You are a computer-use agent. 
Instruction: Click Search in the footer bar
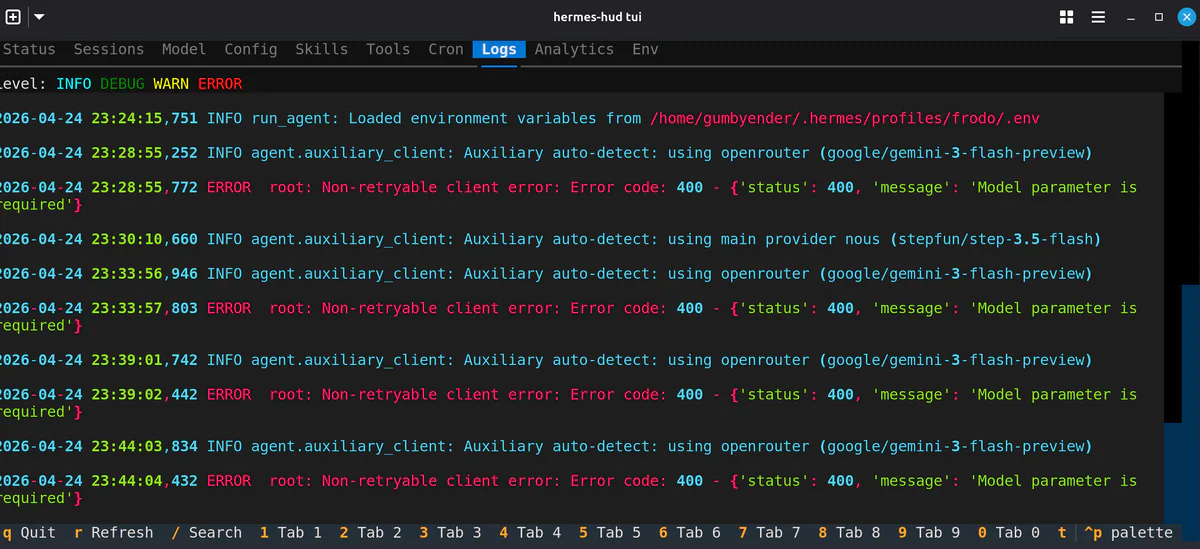207,533
